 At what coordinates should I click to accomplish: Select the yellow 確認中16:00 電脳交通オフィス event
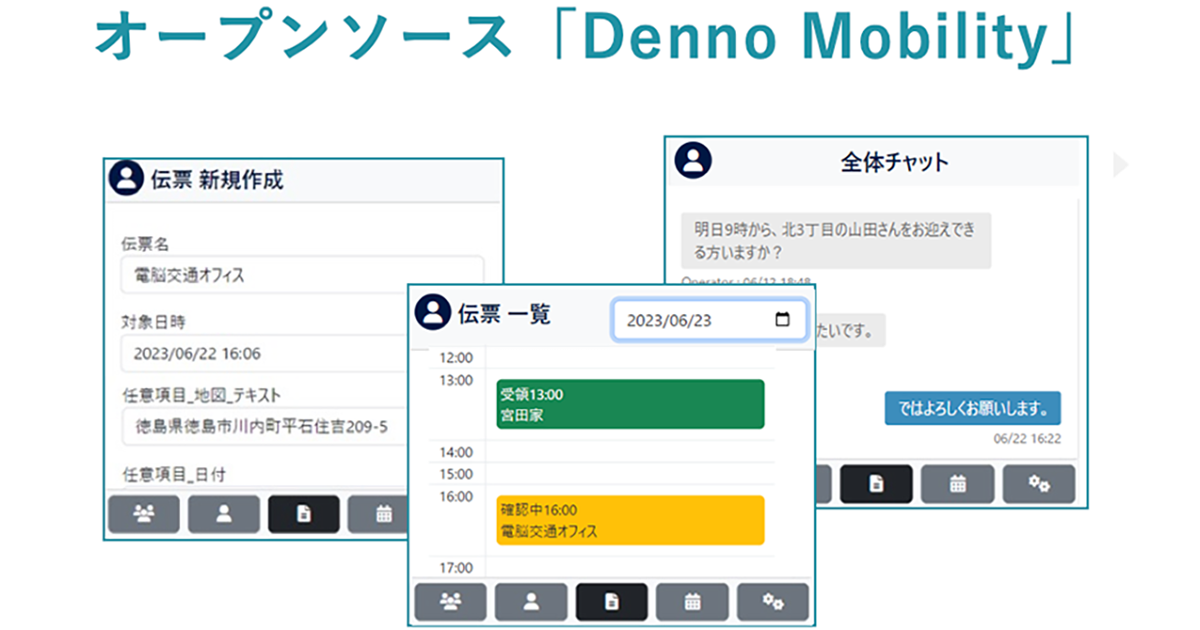(629, 519)
